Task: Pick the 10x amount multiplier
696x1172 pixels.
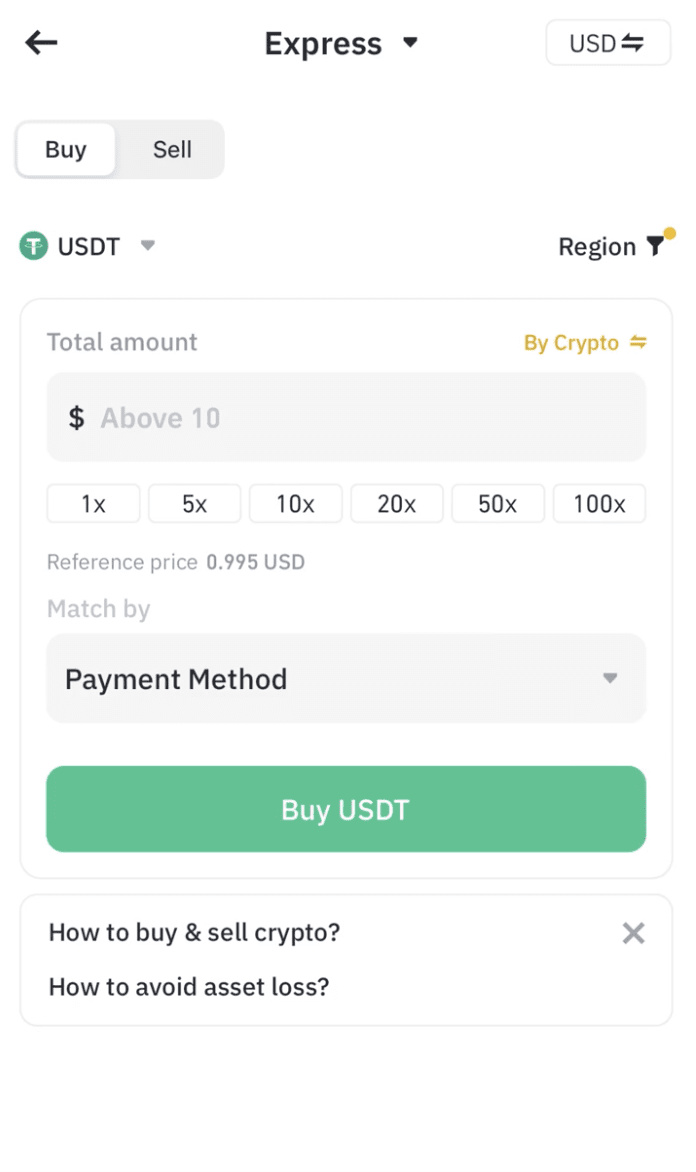Action: pos(296,504)
